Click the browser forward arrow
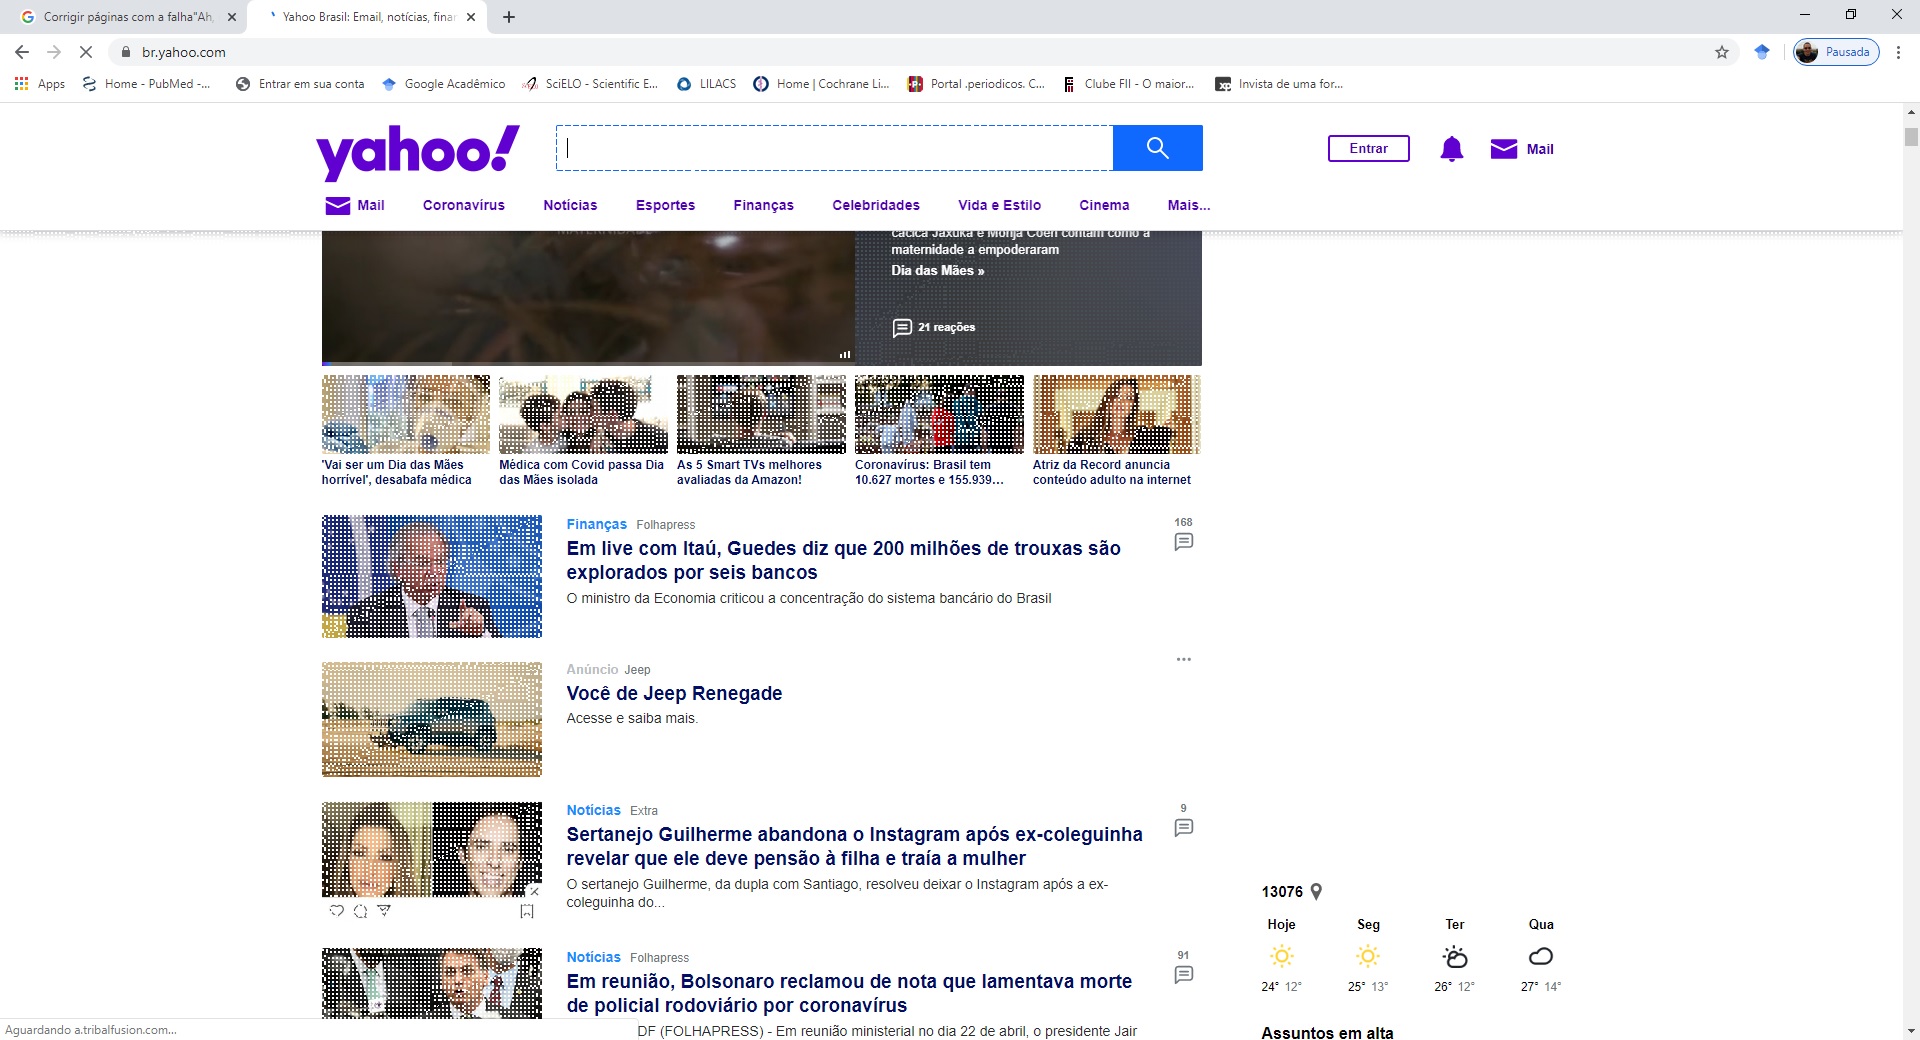Viewport: 1920px width, 1040px height. click(54, 52)
